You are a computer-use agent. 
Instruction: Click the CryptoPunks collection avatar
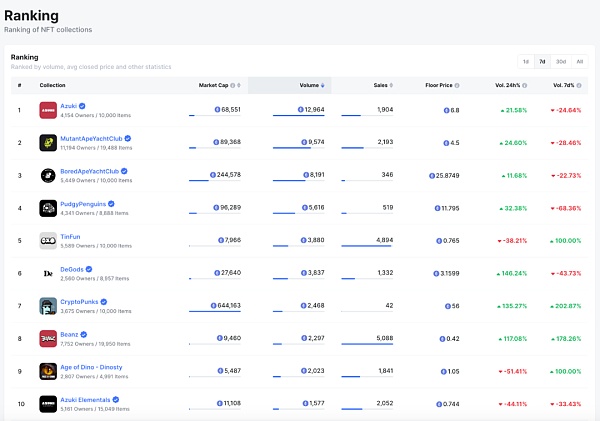click(x=48, y=305)
